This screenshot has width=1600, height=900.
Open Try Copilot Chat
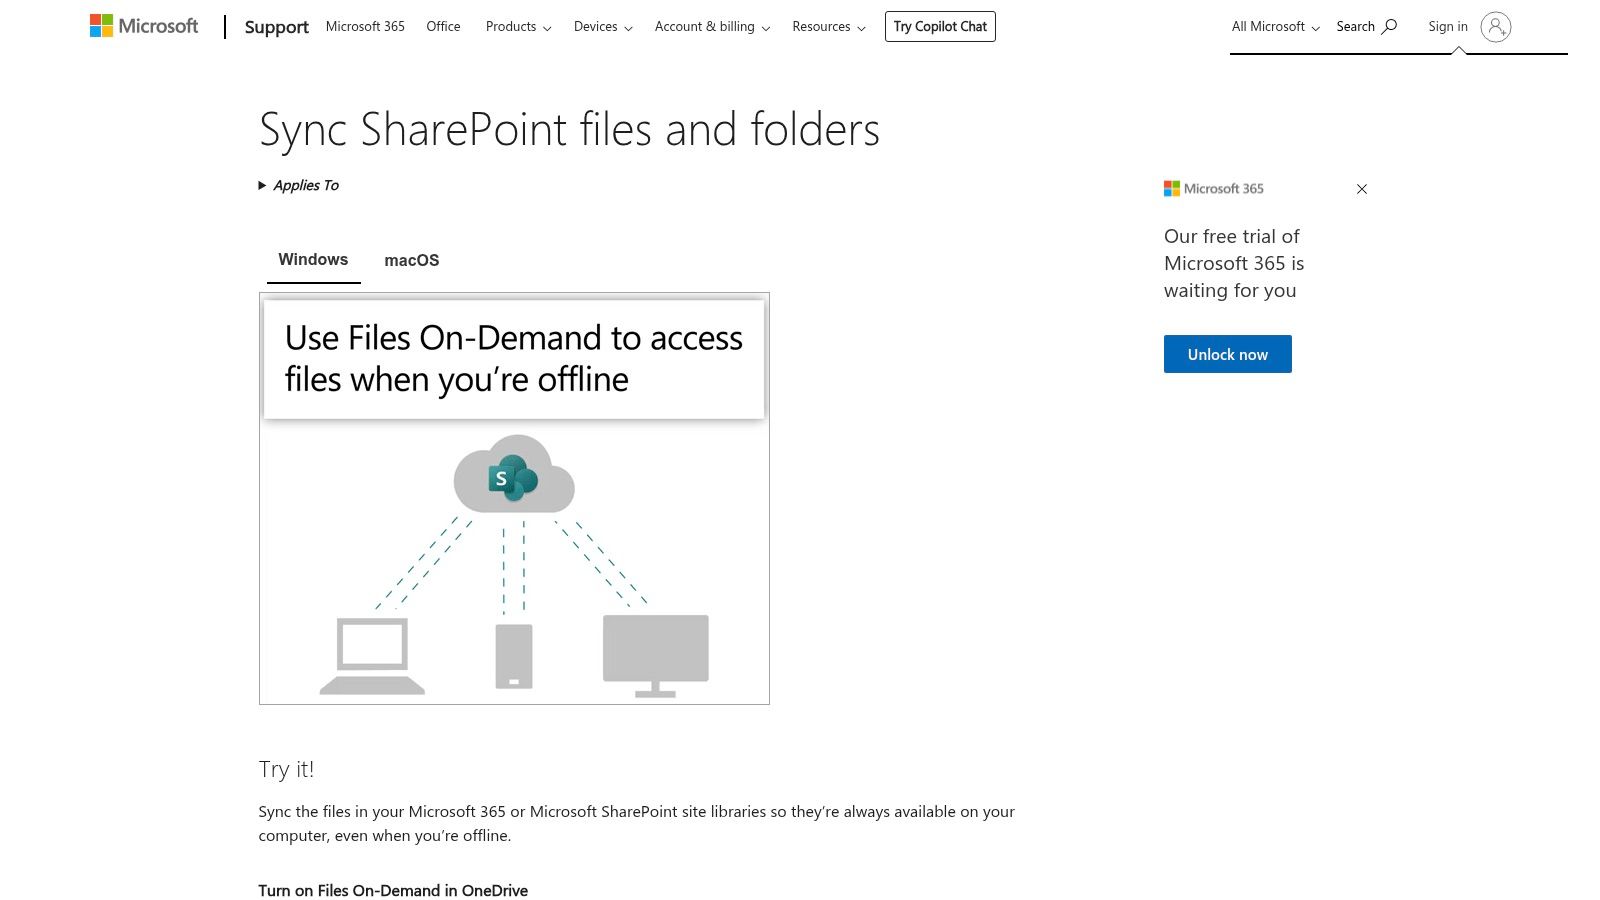pyautogui.click(x=939, y=26)
